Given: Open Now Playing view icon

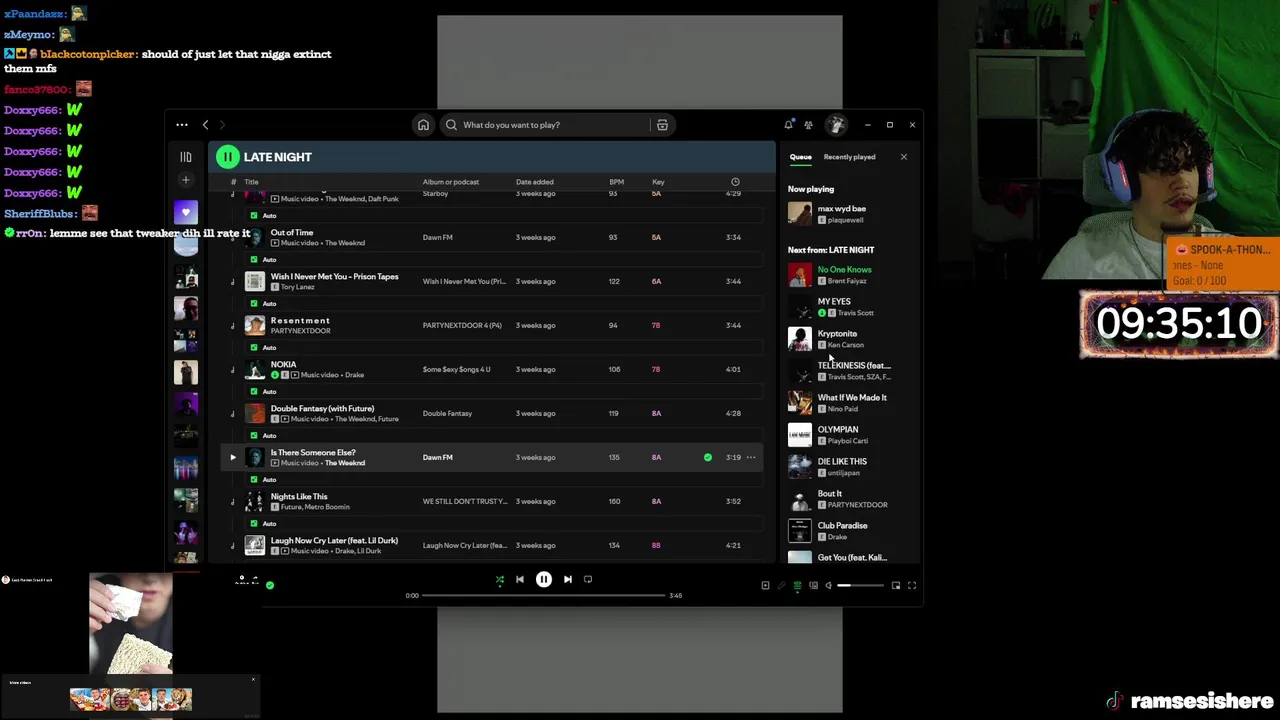Looking at the screenshot, I should point(765,585).
